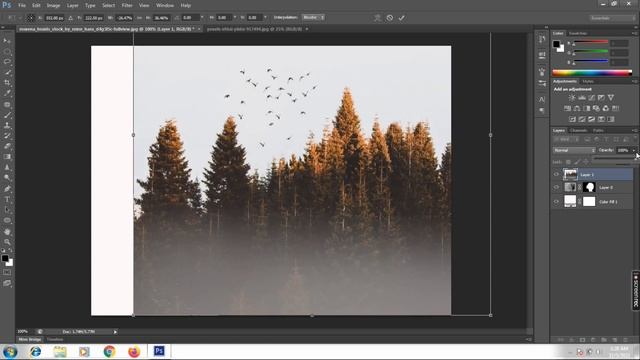Open the Timeline panel tab

click(55, 340)
